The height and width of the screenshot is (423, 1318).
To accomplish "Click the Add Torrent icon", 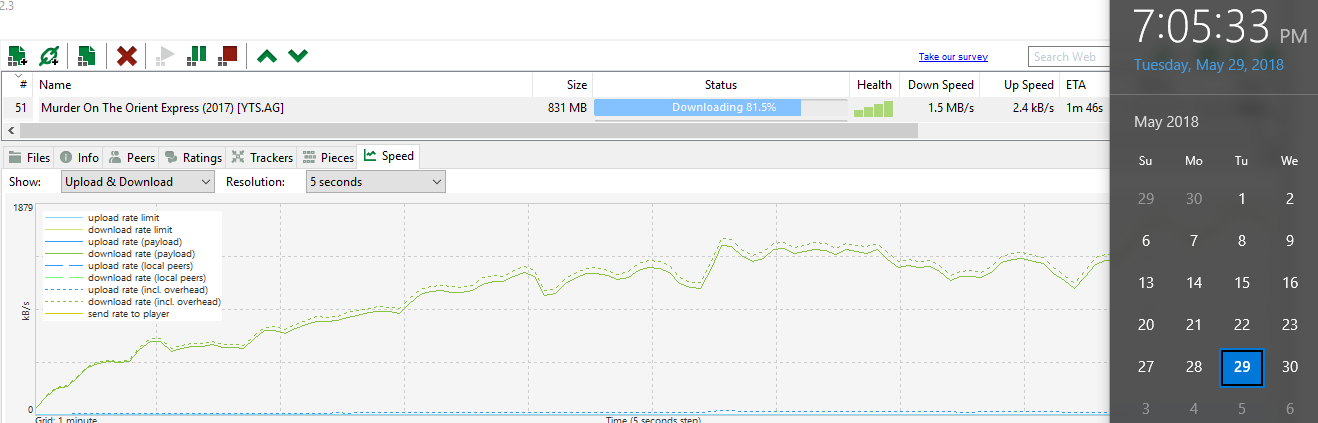I will click(x=17, y=55).
